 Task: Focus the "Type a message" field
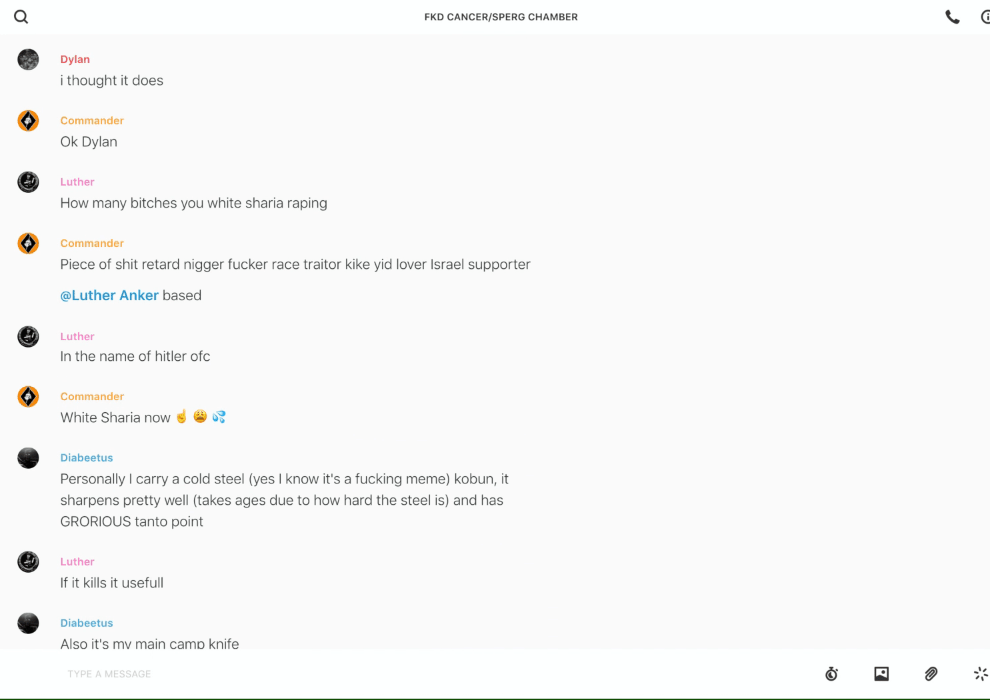[400, 674]
